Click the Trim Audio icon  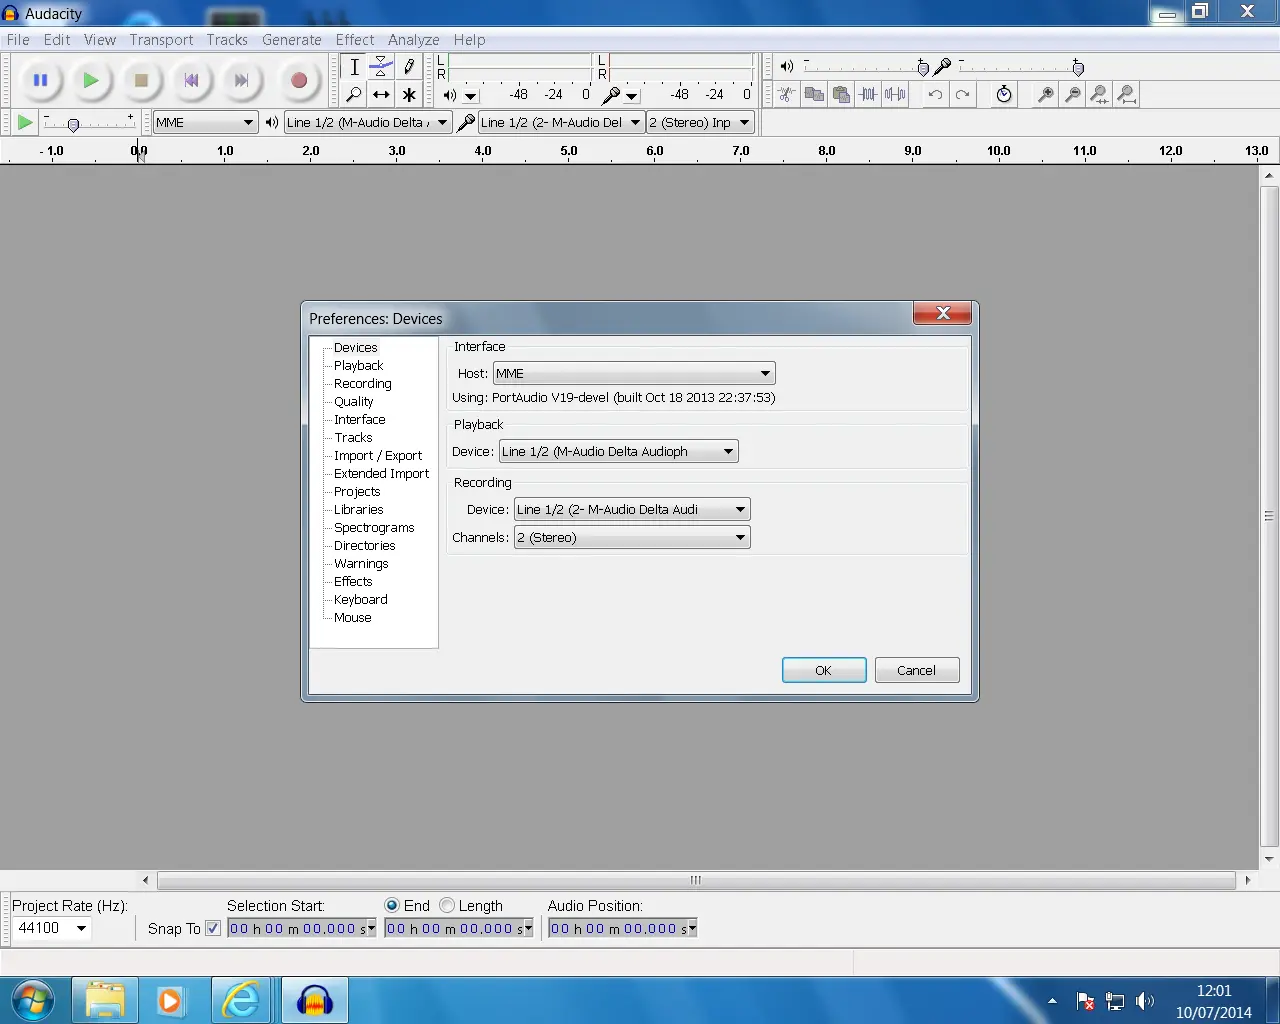[x=868, y=95]
